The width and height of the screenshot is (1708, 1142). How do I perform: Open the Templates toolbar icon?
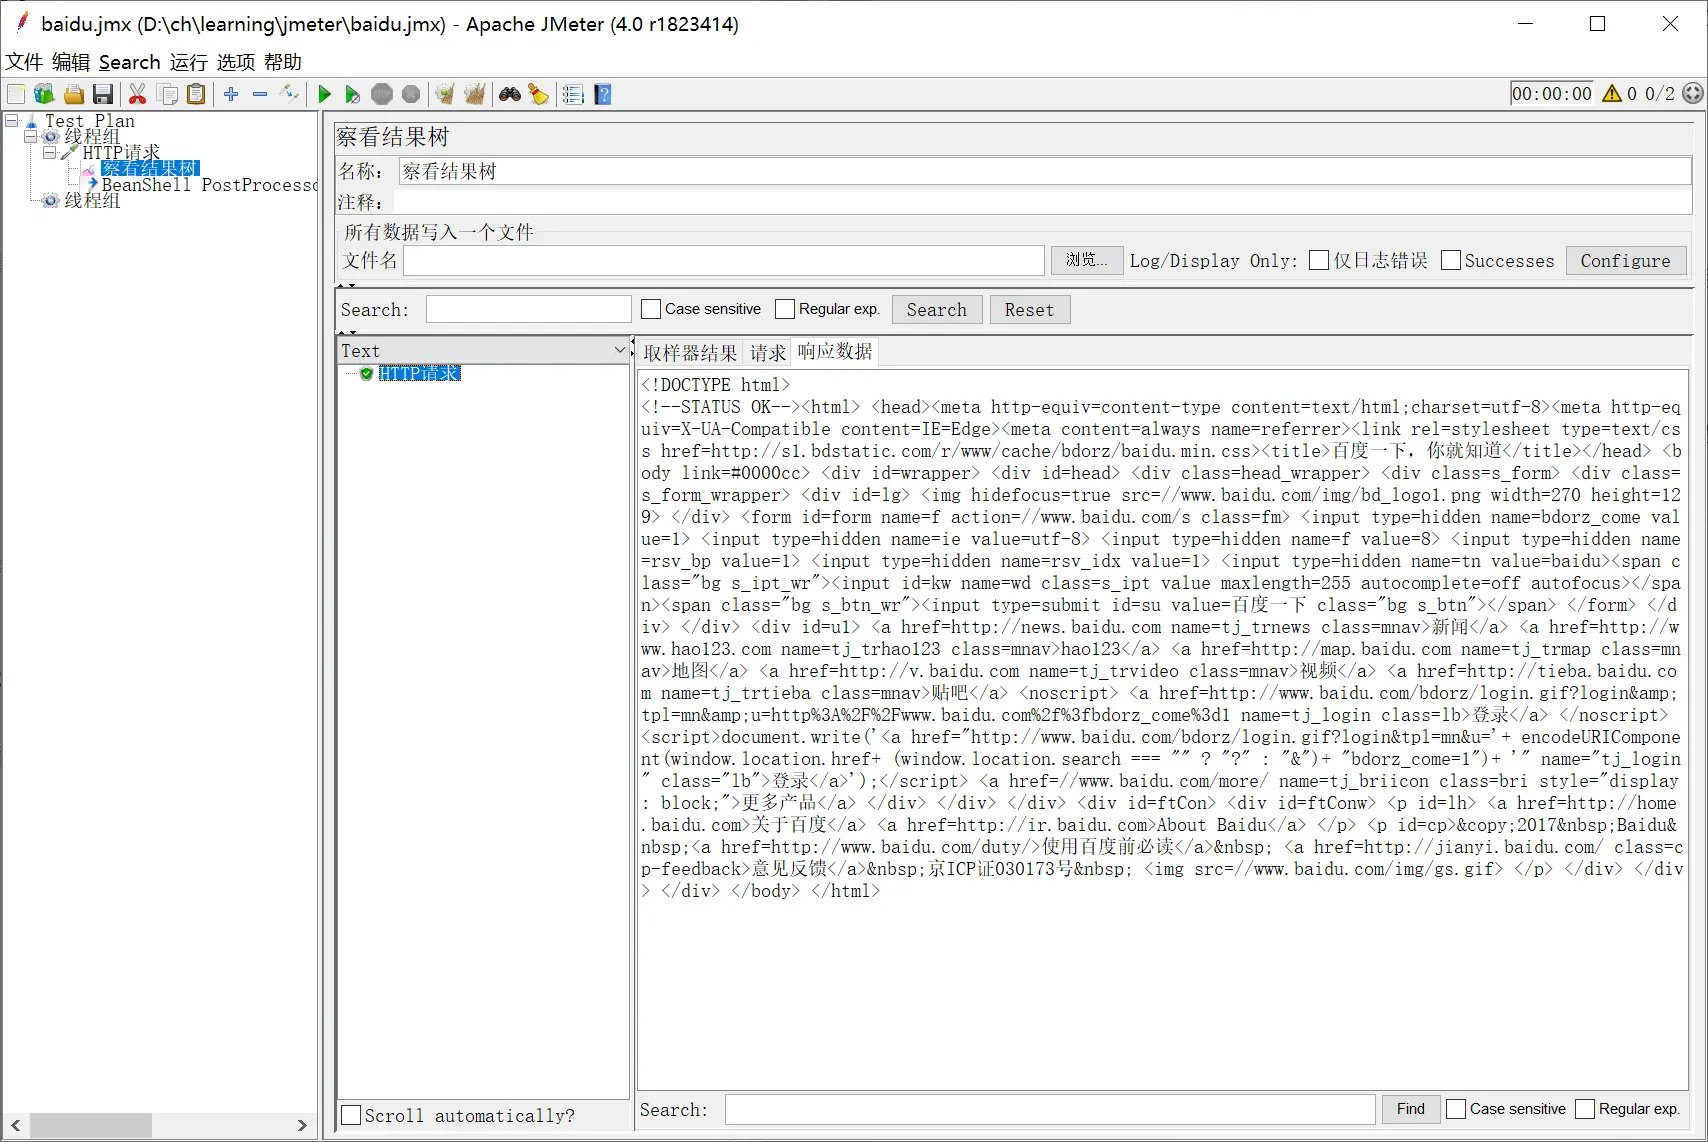coord(44,94)
